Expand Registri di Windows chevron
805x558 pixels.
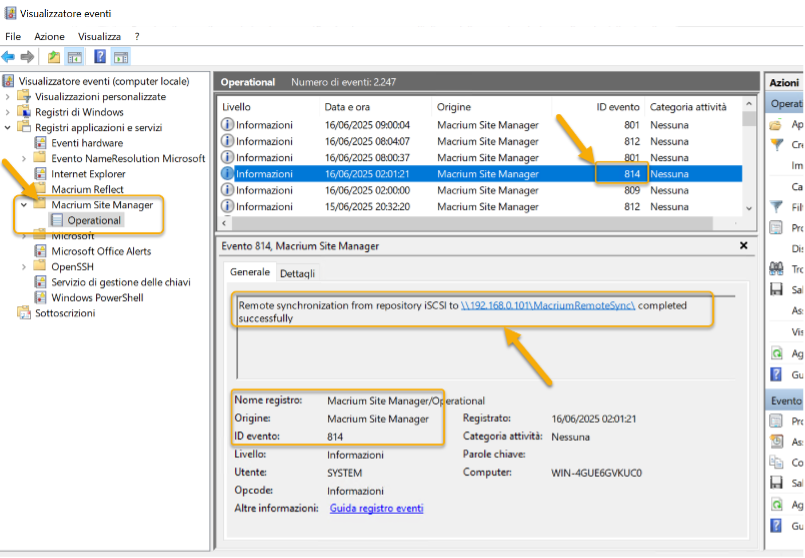coord(7,112)
